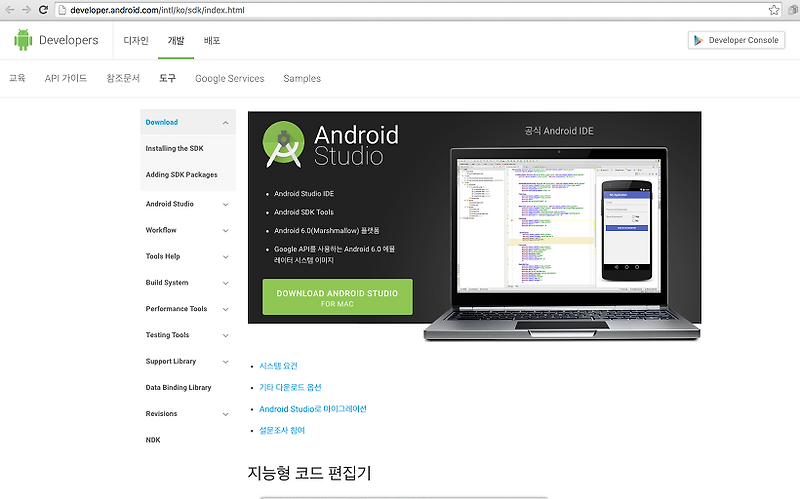Click the extension icon right of the bookmark star
Viewport: 800px width, 499px height.
pos(794,10)
